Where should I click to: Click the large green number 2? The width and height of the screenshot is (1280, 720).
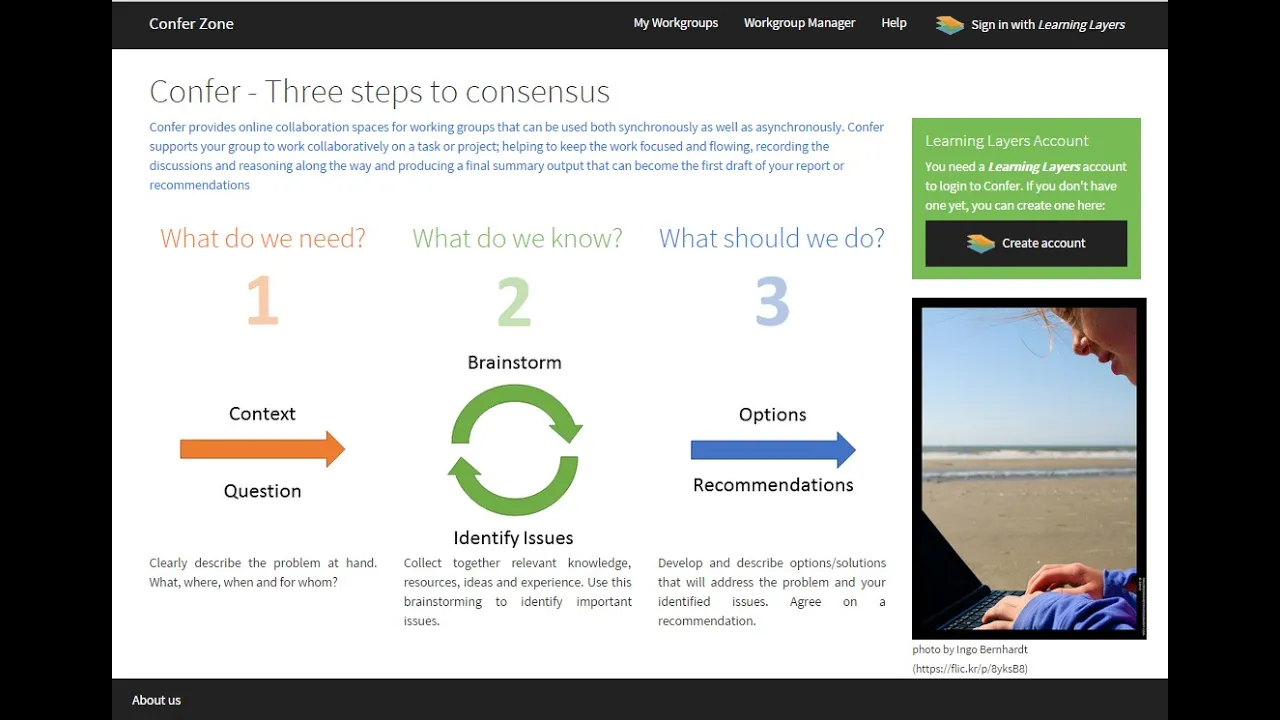(x=514, y=301)
